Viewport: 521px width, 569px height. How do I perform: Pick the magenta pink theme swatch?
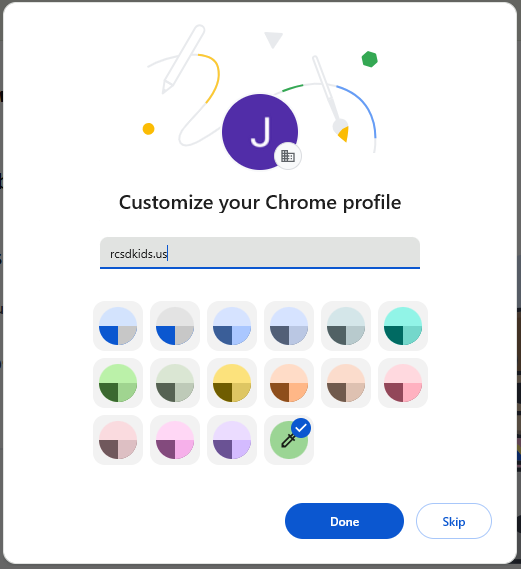(x=175, y=440)
